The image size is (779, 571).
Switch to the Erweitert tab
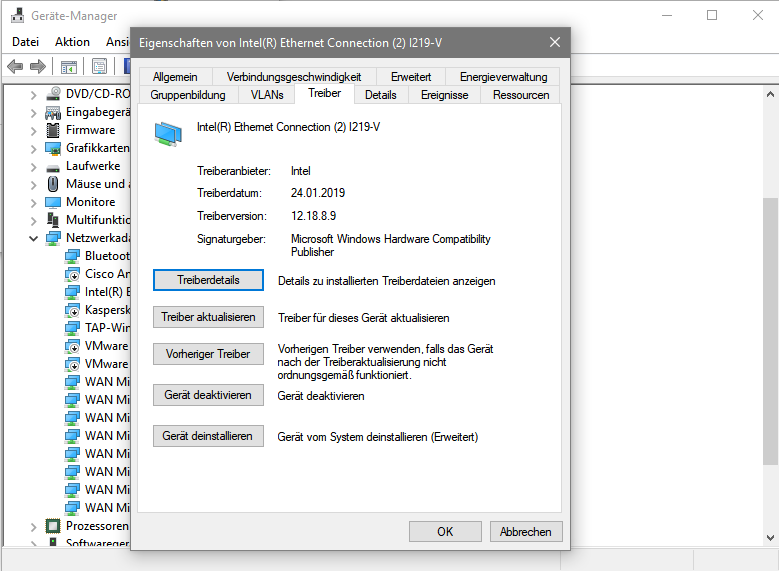[411, 77]
